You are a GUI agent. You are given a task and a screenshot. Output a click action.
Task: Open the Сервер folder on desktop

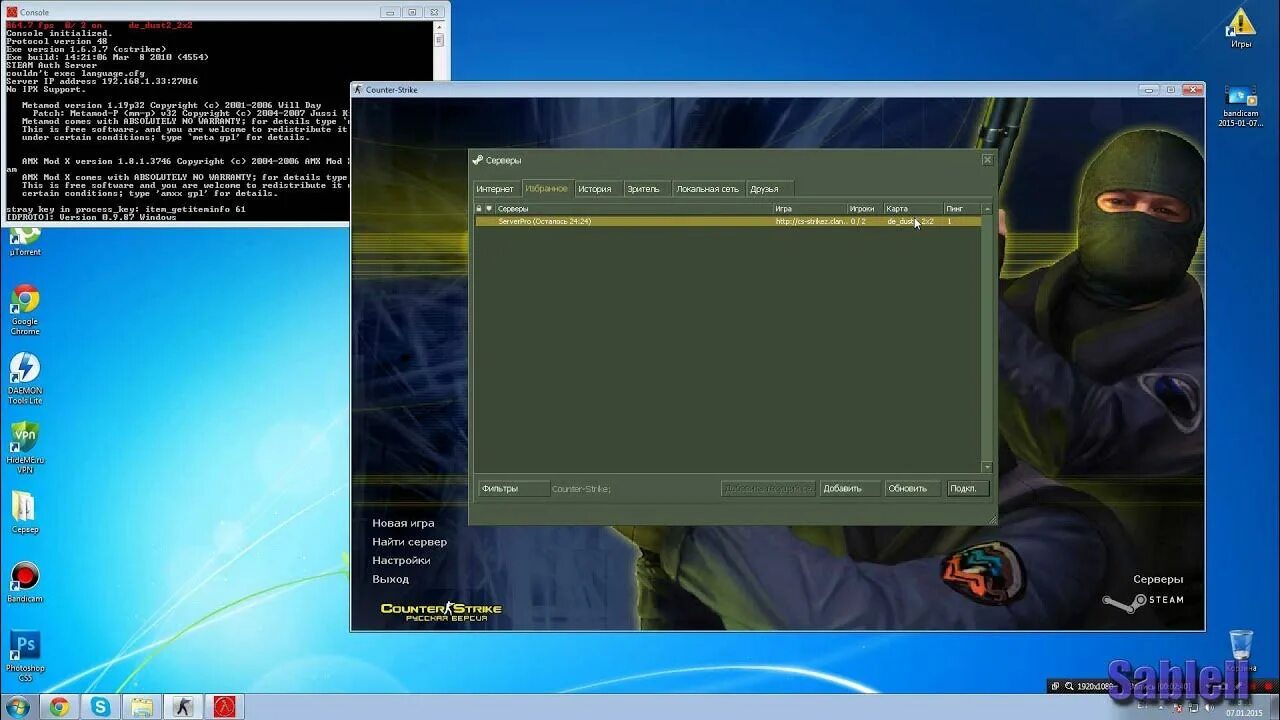[25, 512]
